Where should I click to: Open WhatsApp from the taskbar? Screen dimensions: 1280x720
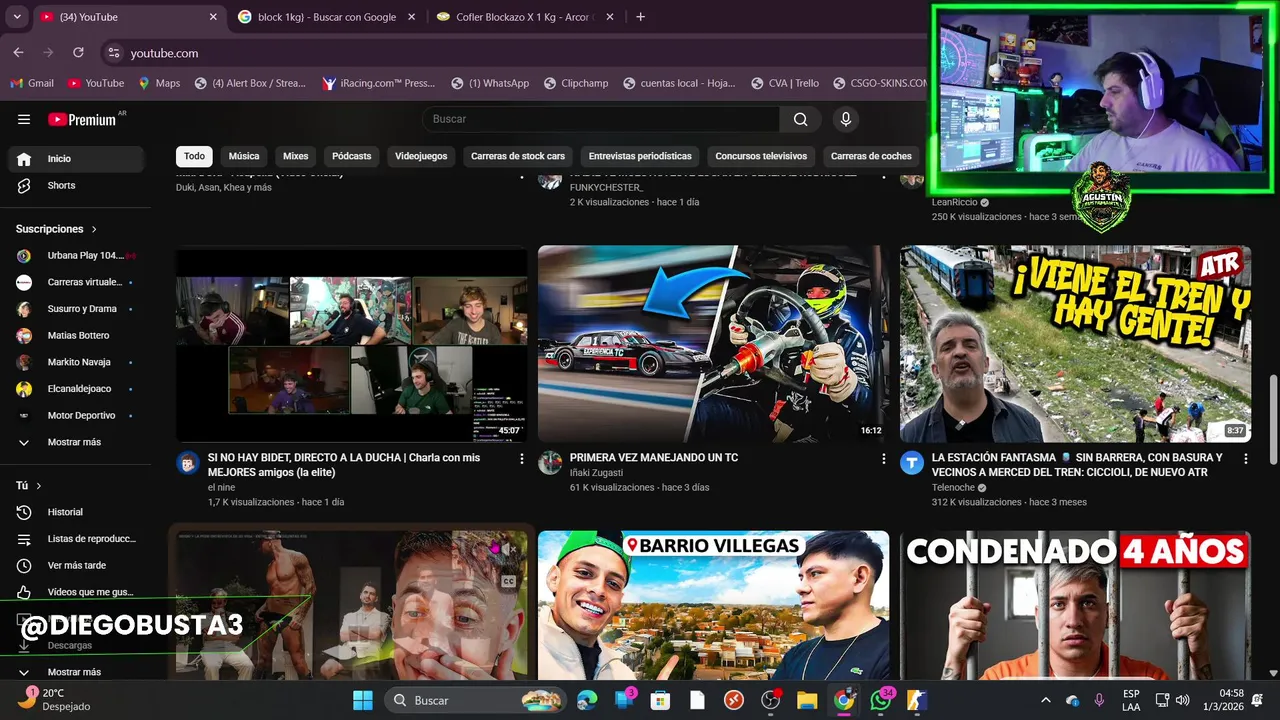881,700
